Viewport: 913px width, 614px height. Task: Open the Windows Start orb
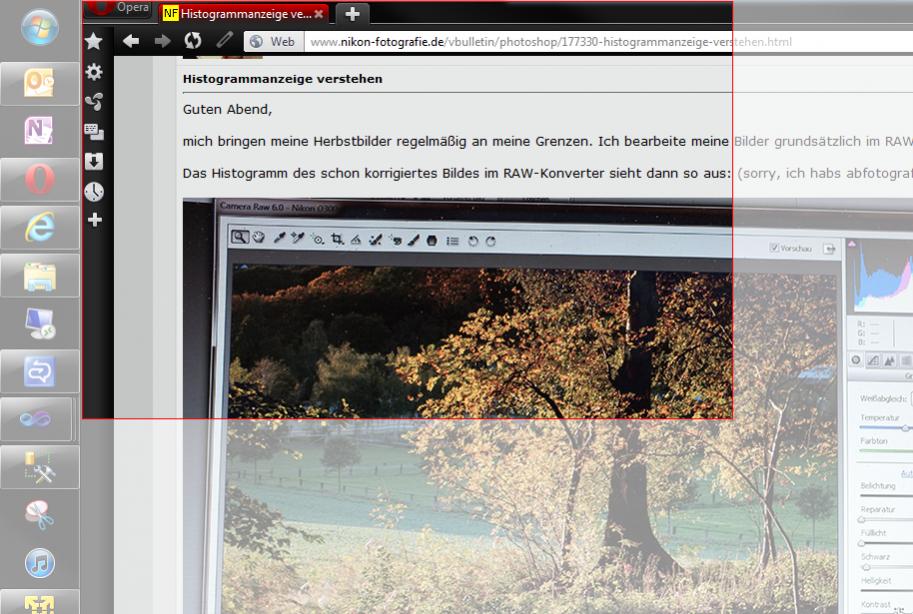pos(40,27)
